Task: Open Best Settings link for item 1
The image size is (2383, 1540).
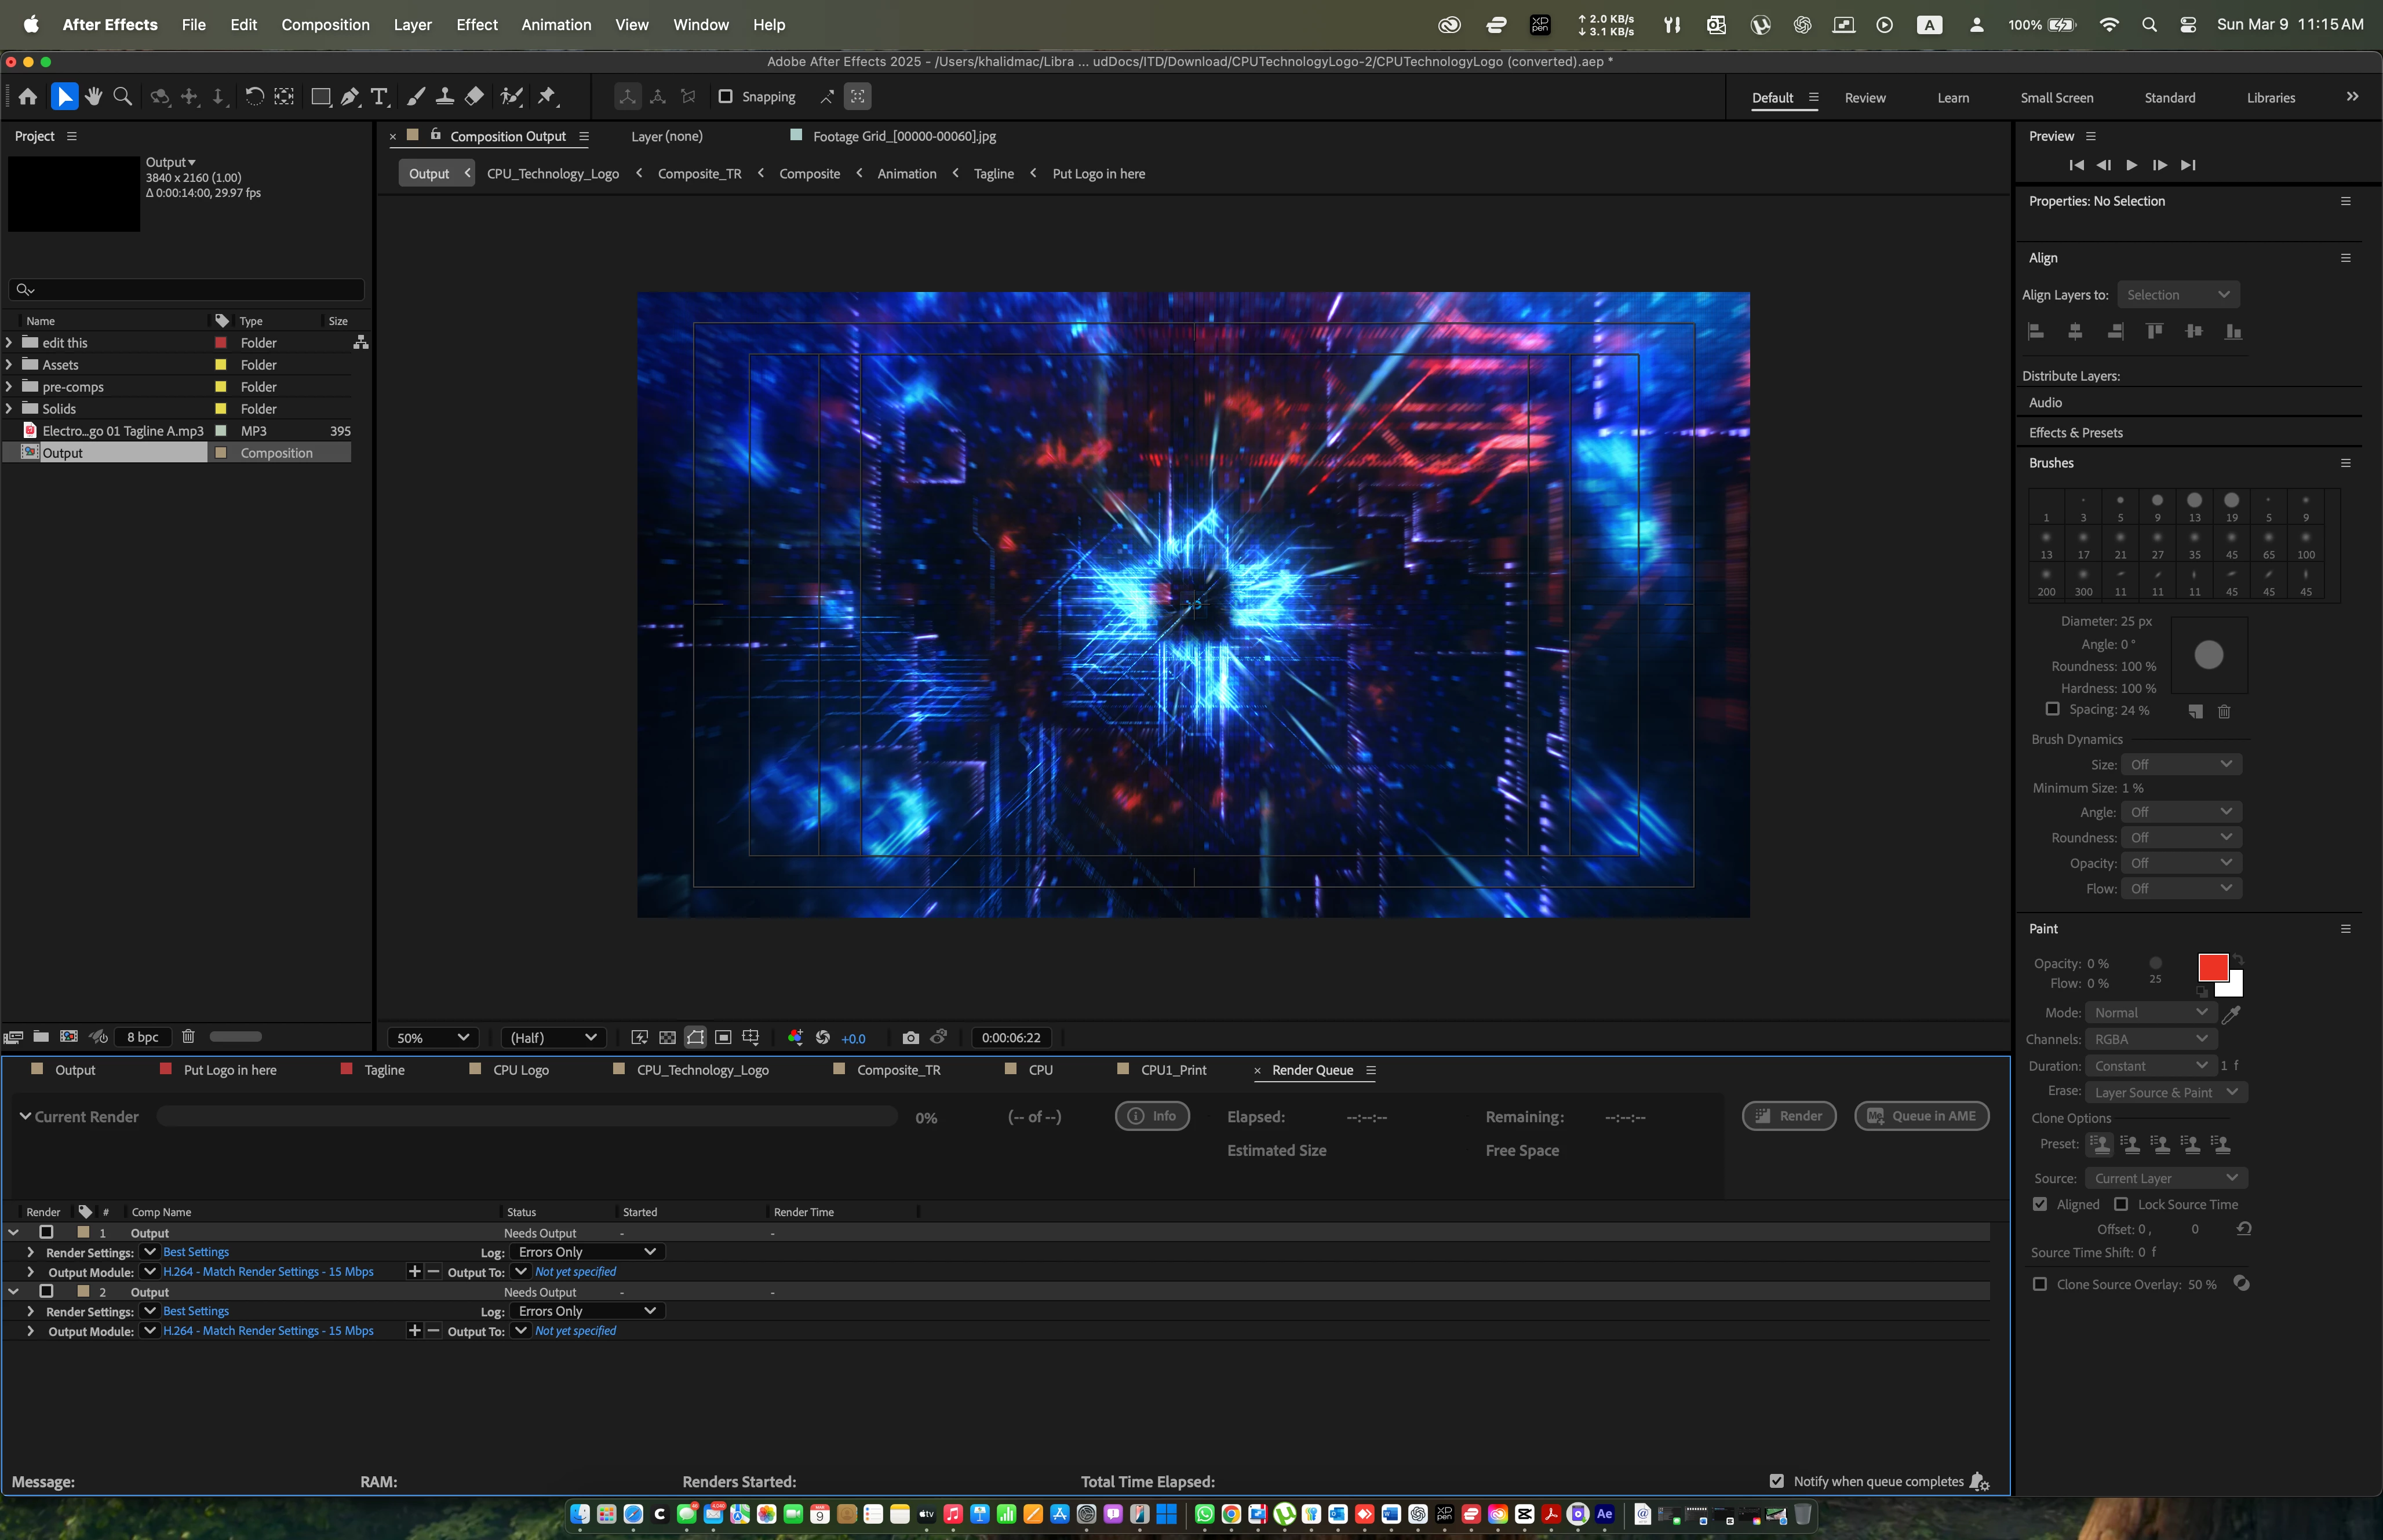Action: (196, 1252)
